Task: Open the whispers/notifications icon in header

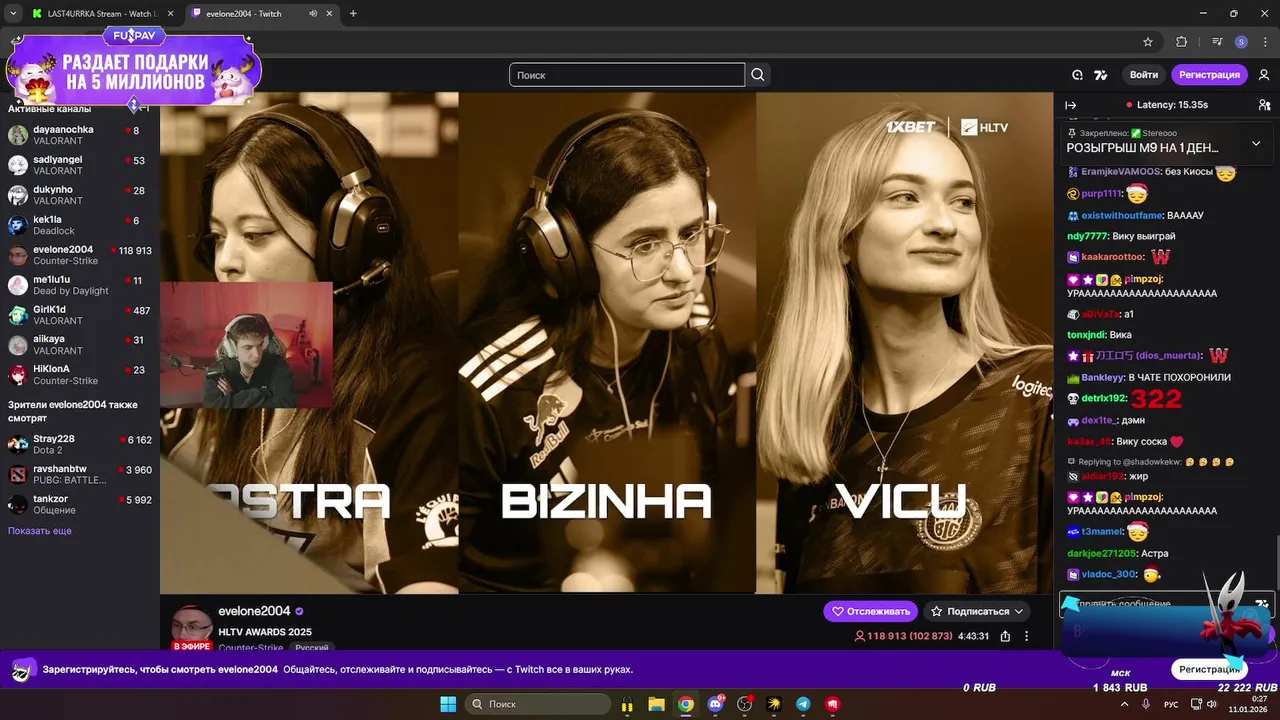Action: point(1077,75)
